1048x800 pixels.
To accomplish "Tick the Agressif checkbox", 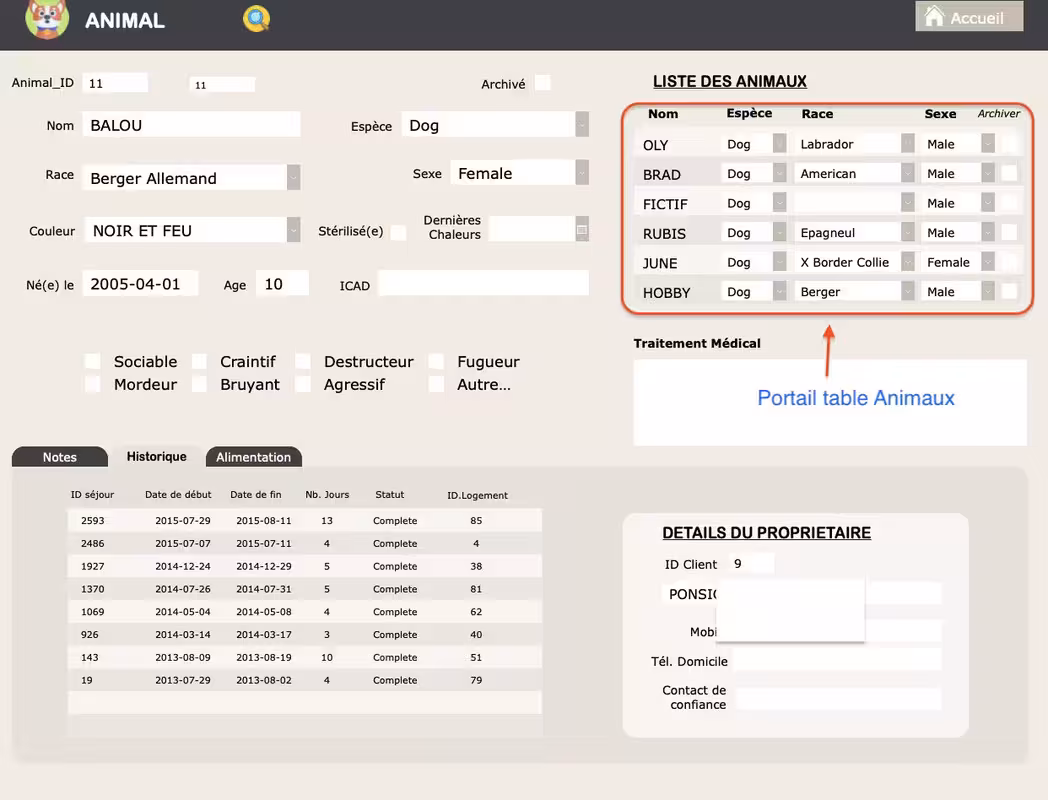I will pos(303,384).
